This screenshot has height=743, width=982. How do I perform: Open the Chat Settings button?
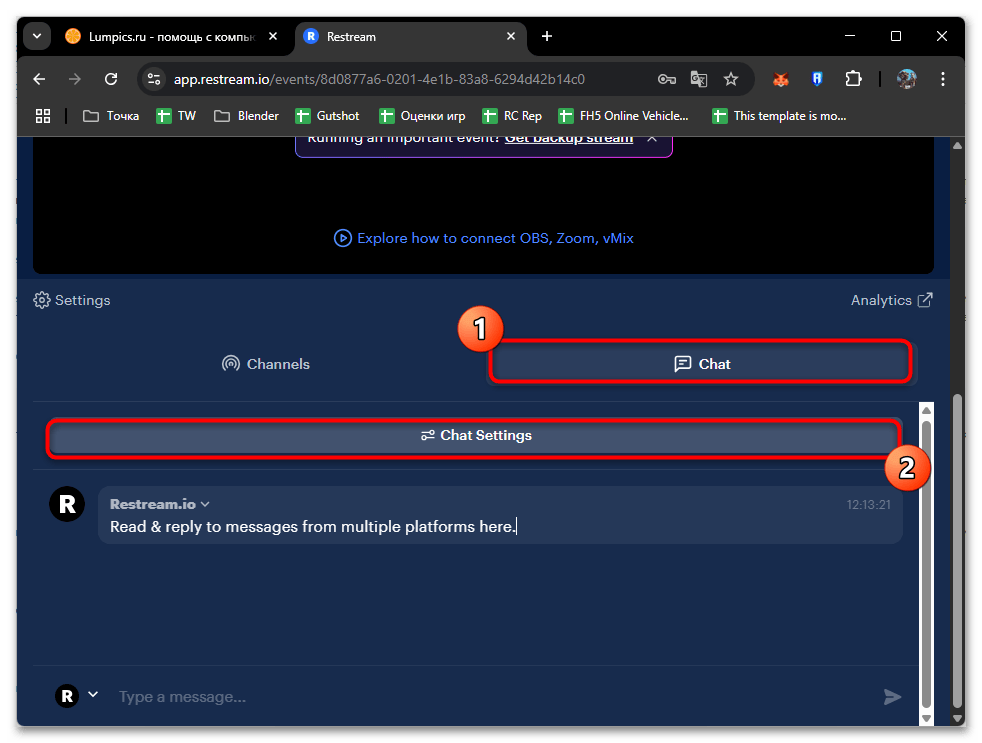[476, 436]
